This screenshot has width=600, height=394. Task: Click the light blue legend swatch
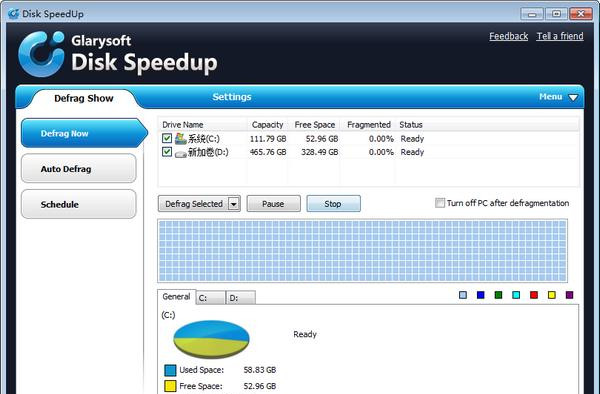point(463,295)
